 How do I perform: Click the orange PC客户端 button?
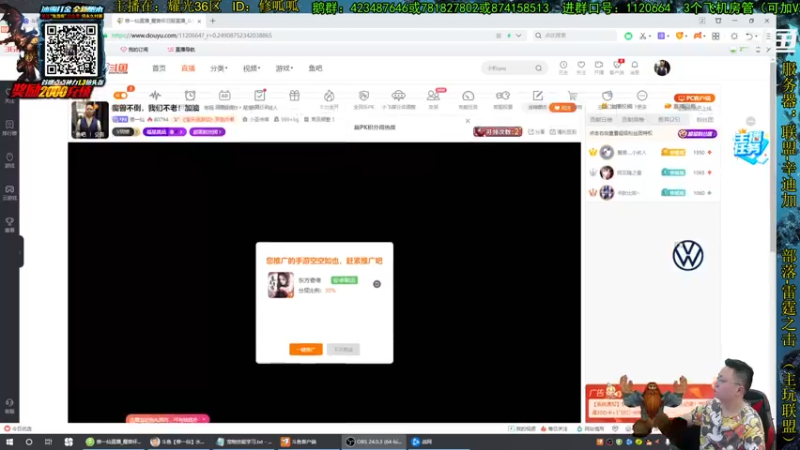(694, 98)
